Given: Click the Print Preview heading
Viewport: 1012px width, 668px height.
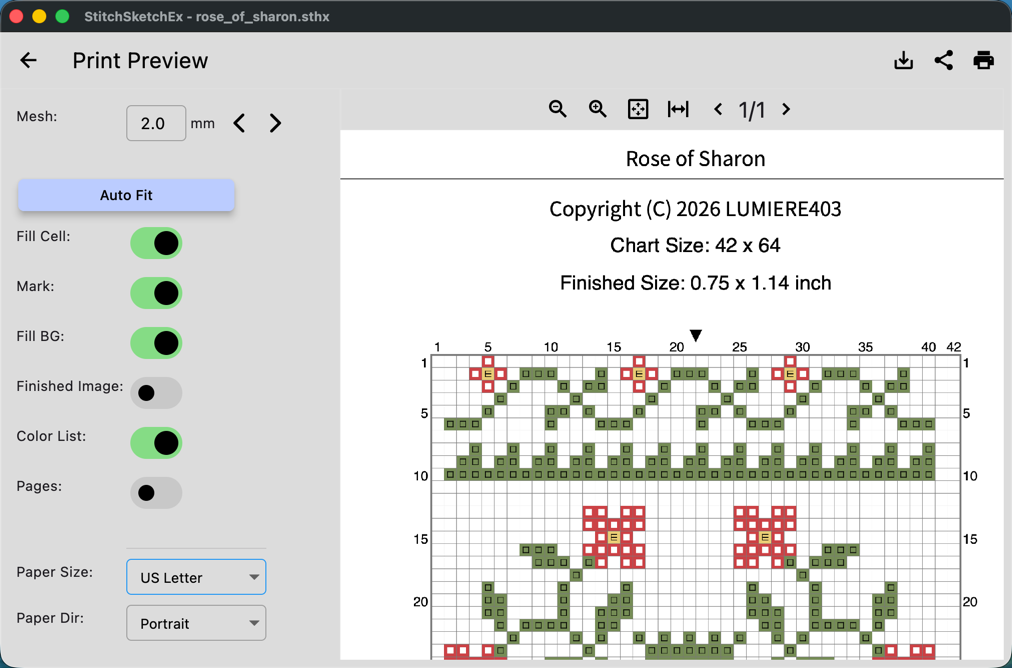Looking at the screenshot, I should pos(140,61).
